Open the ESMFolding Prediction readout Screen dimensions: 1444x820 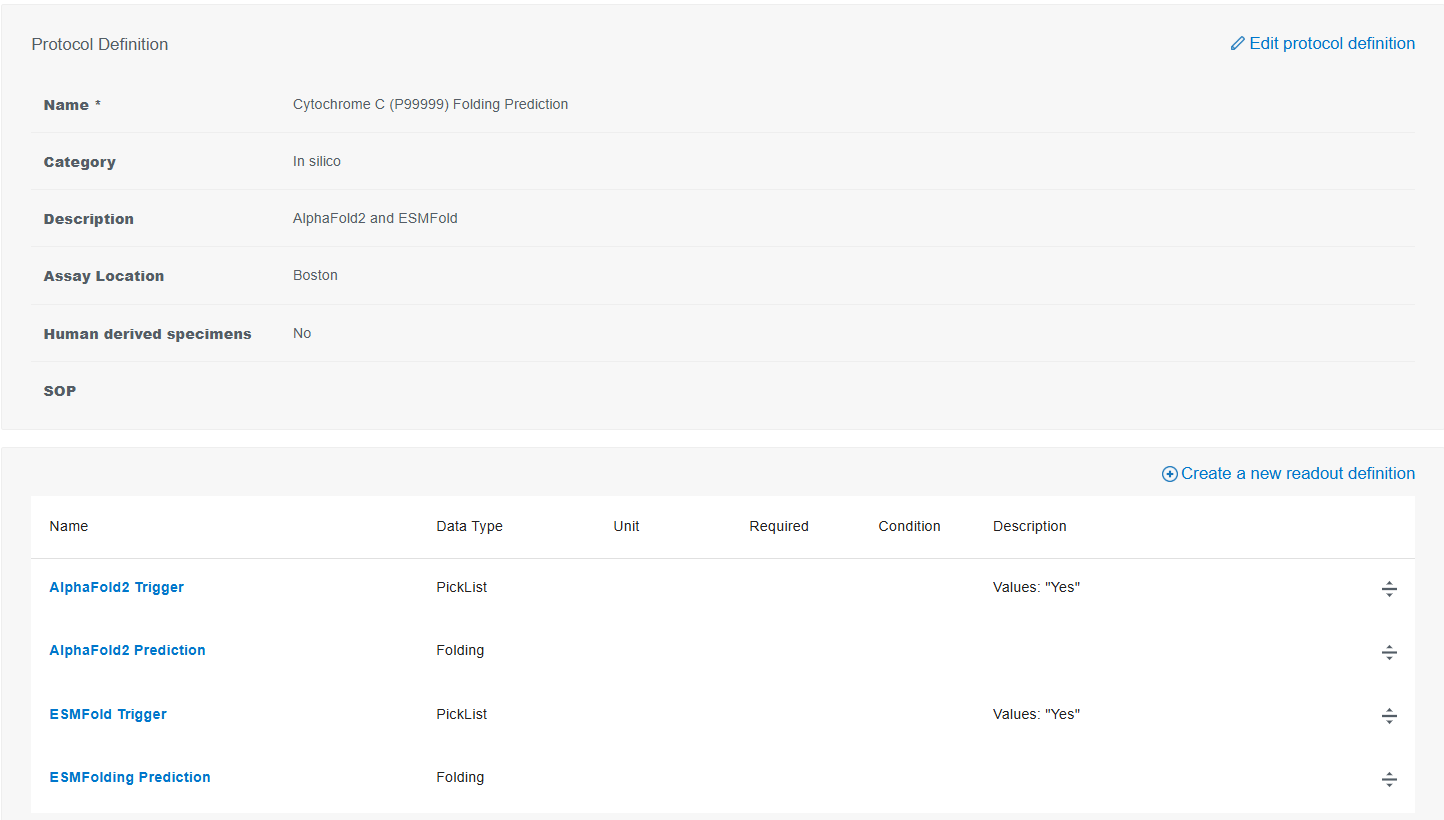point(130,777)
